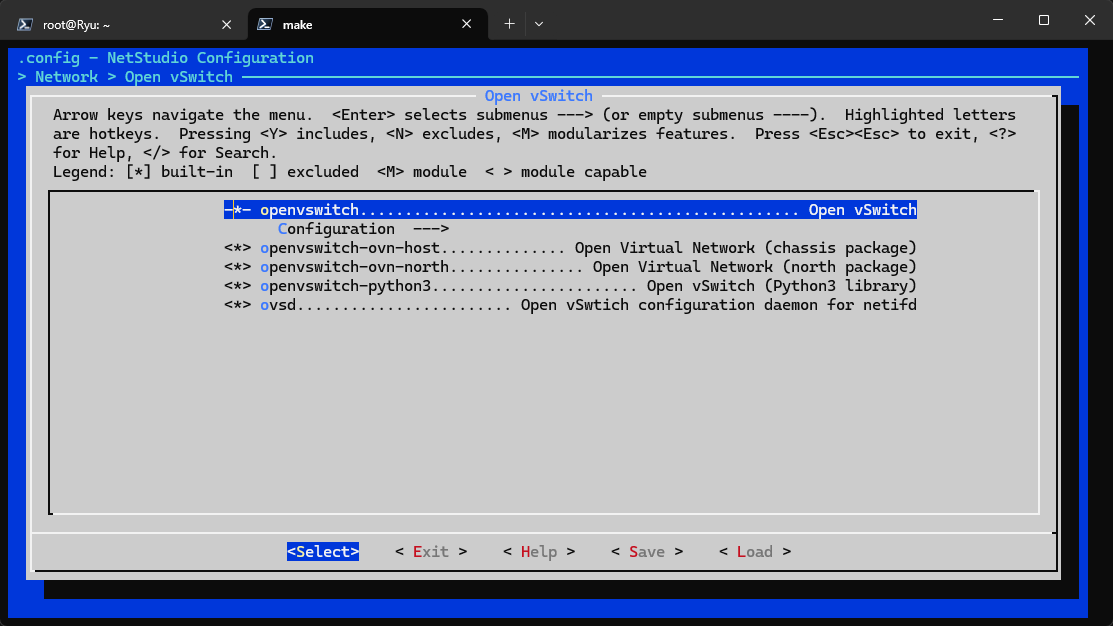Click the Open vSwitch (Python3 library) description

tap(782, 286)
